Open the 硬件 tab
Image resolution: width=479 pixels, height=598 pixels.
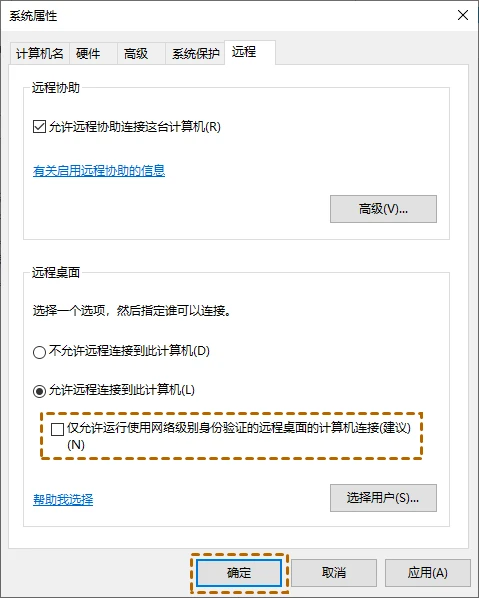(x=93, y=53)
